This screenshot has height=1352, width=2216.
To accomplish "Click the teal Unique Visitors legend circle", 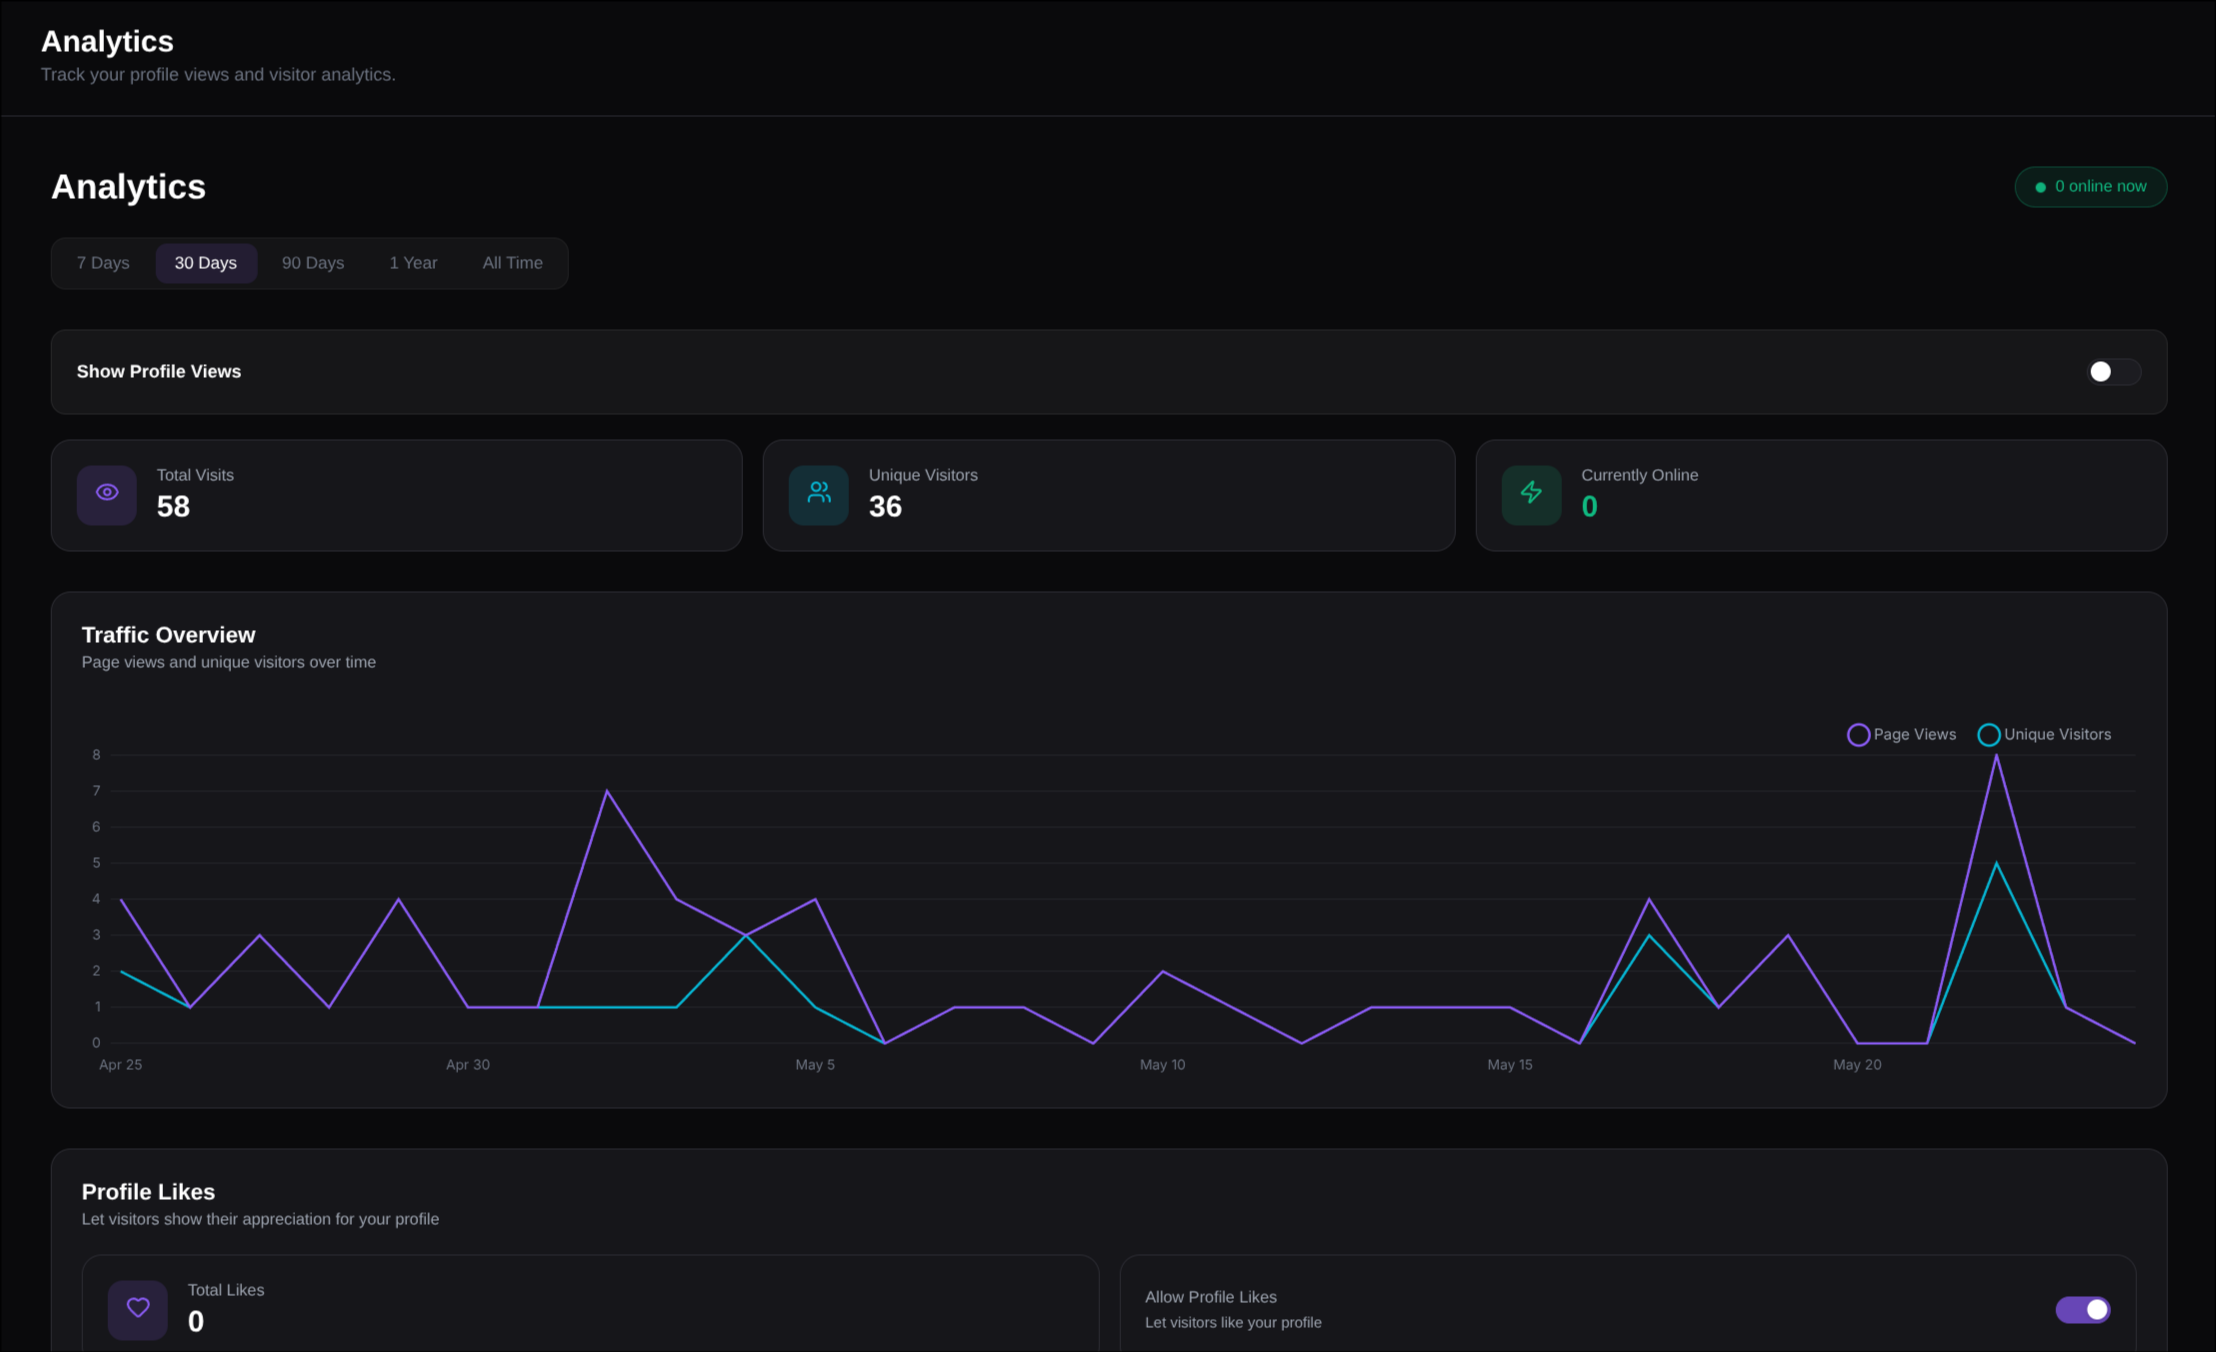I will tap(1989, 735).
